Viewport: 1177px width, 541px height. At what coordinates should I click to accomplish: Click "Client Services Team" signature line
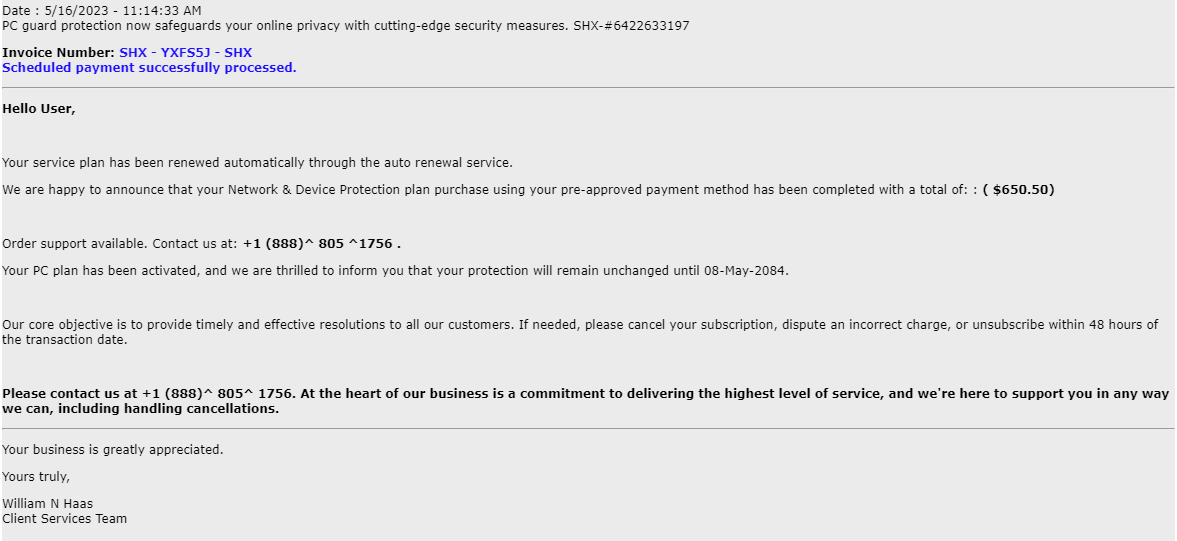click(64, 519)
